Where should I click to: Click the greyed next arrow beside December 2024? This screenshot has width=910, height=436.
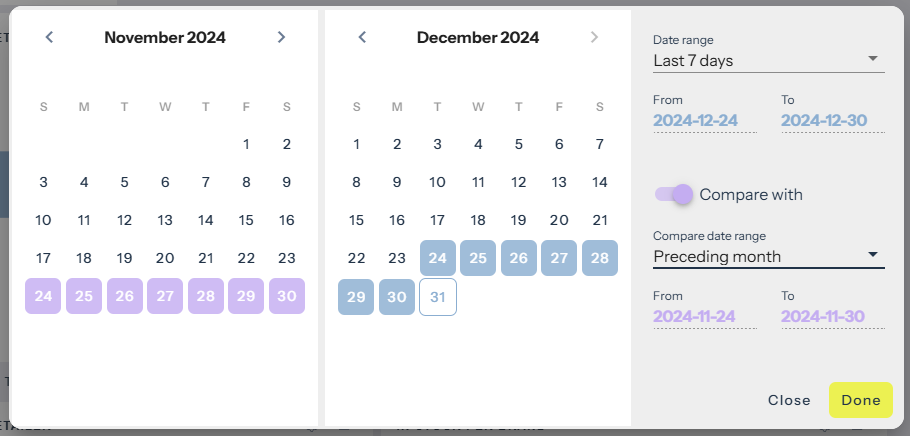595,38
